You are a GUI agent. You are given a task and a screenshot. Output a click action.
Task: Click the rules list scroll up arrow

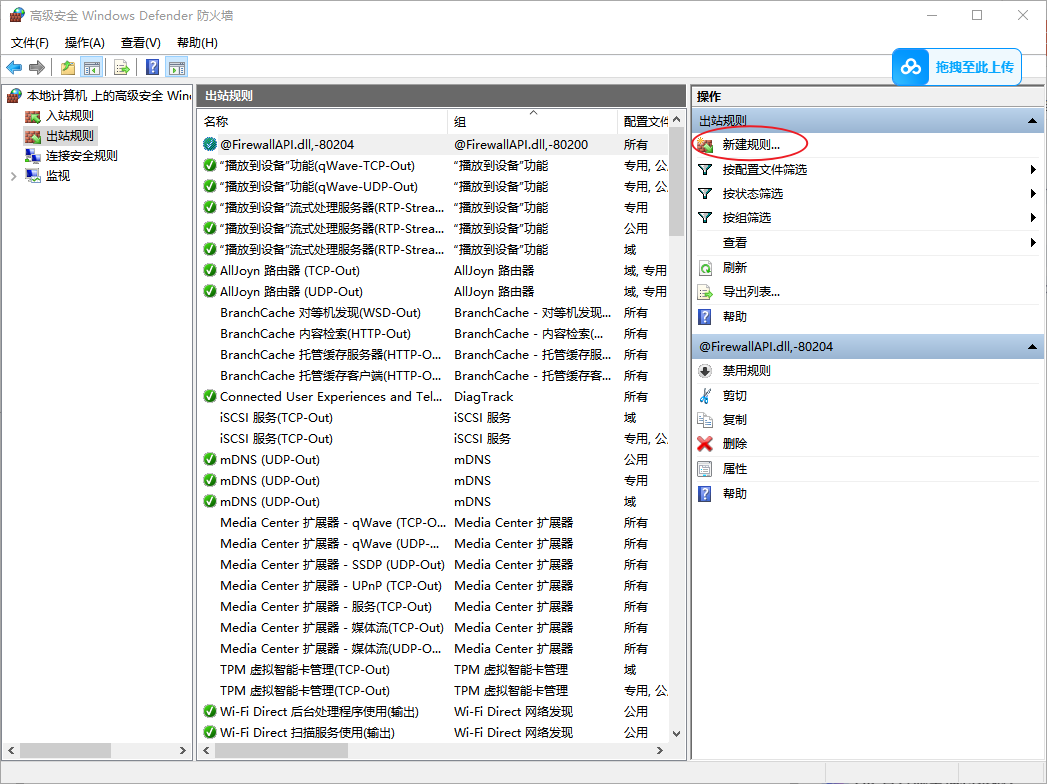coord(676,120)
